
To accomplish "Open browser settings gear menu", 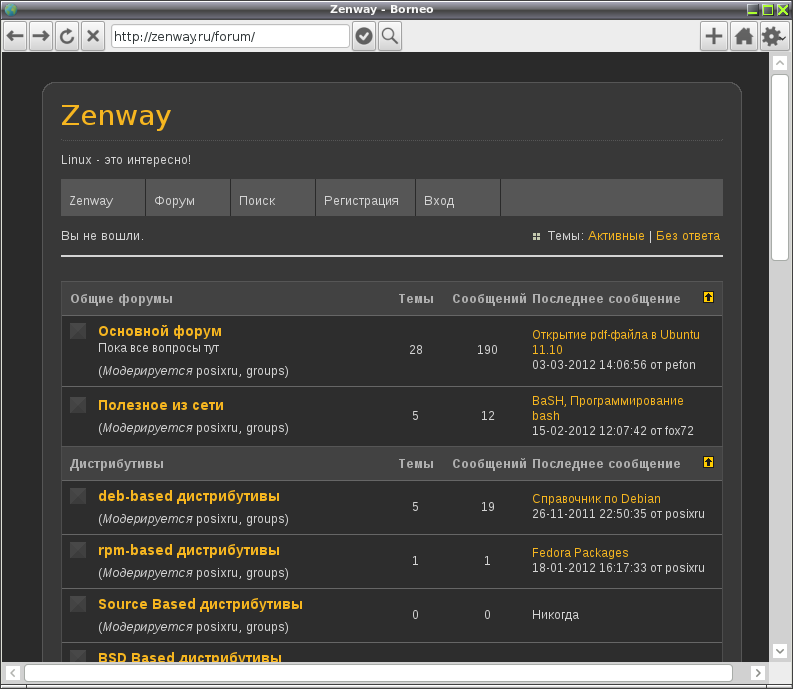I will coord(774,36).
